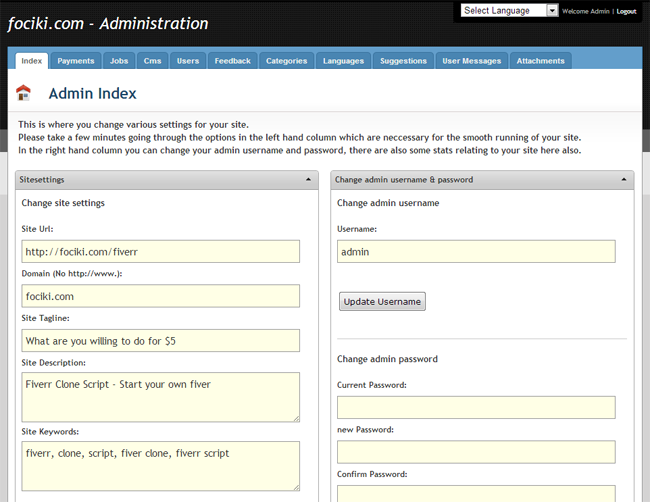Click 'This is where you change various settings' line
This screenshot has width=650, height=502.
click(133, 125)
